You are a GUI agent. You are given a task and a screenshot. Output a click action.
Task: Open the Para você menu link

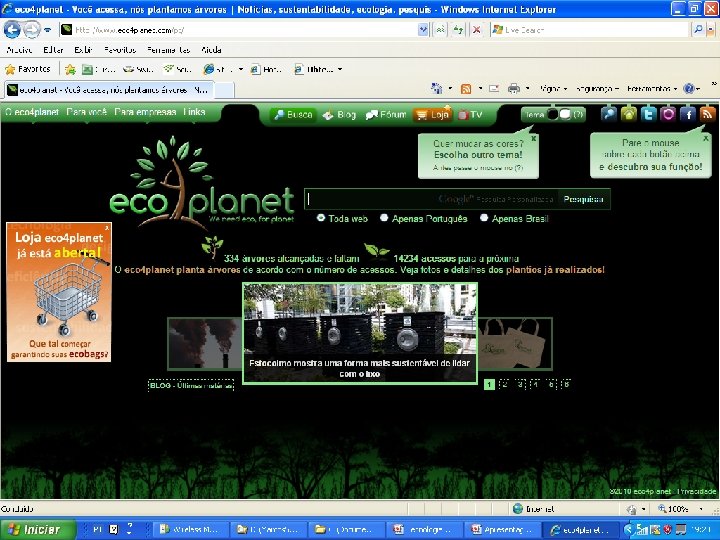(x=86, y=112)
